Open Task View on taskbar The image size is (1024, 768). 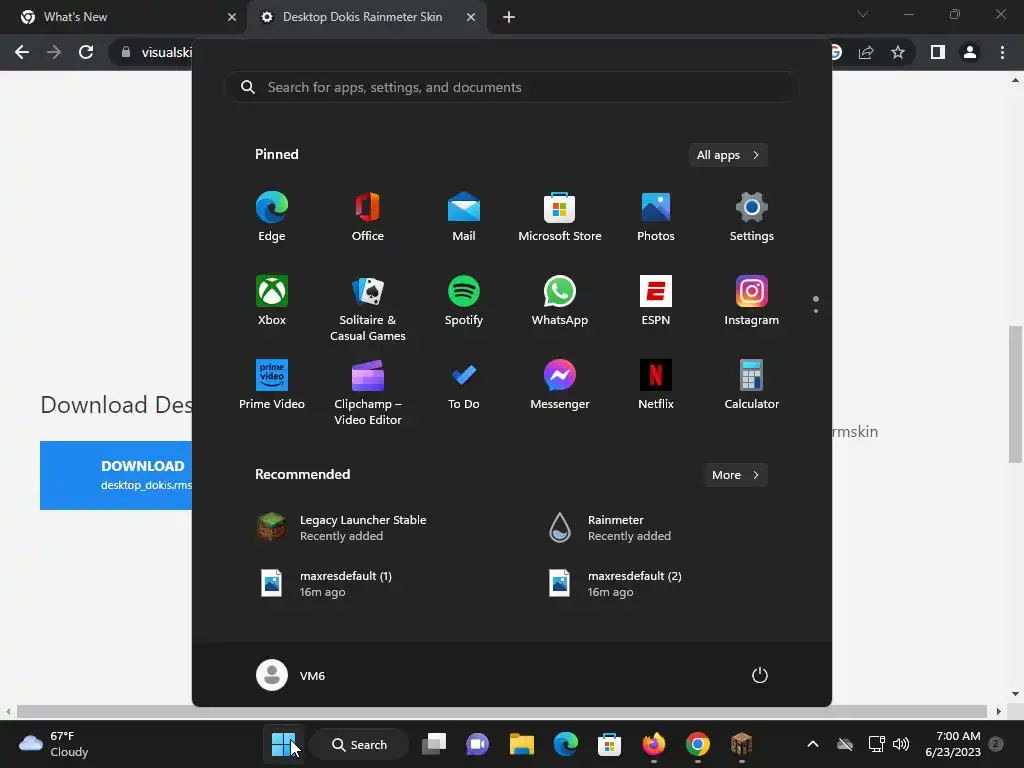[434, 744]
